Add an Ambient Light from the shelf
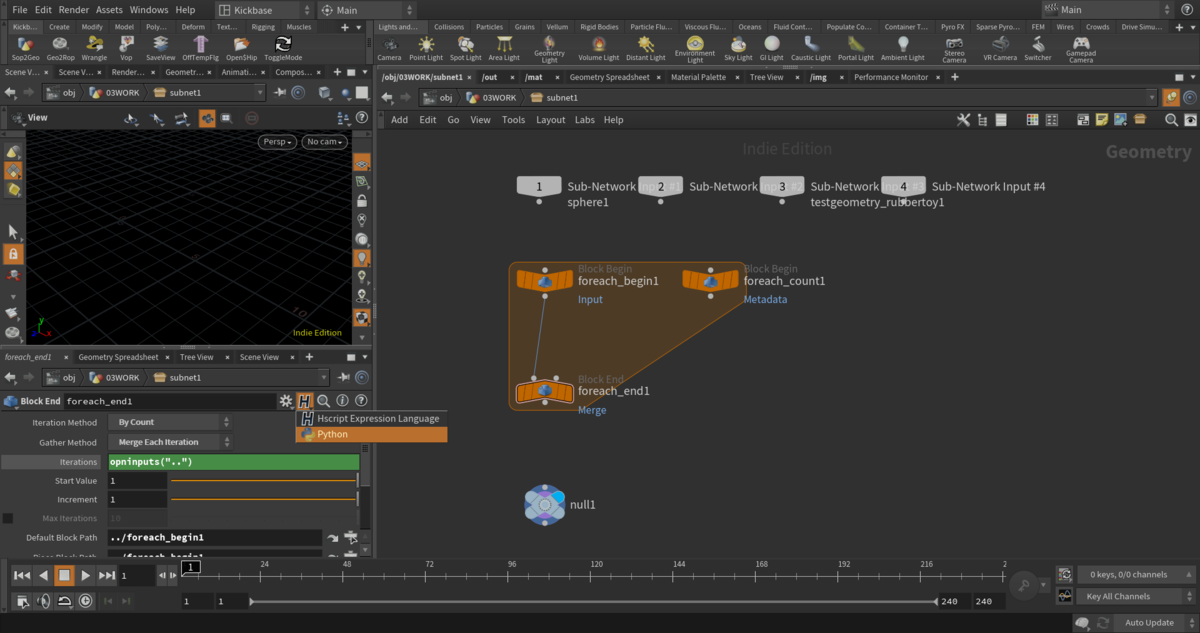1200x633 pixels. [x=903, y=49]
